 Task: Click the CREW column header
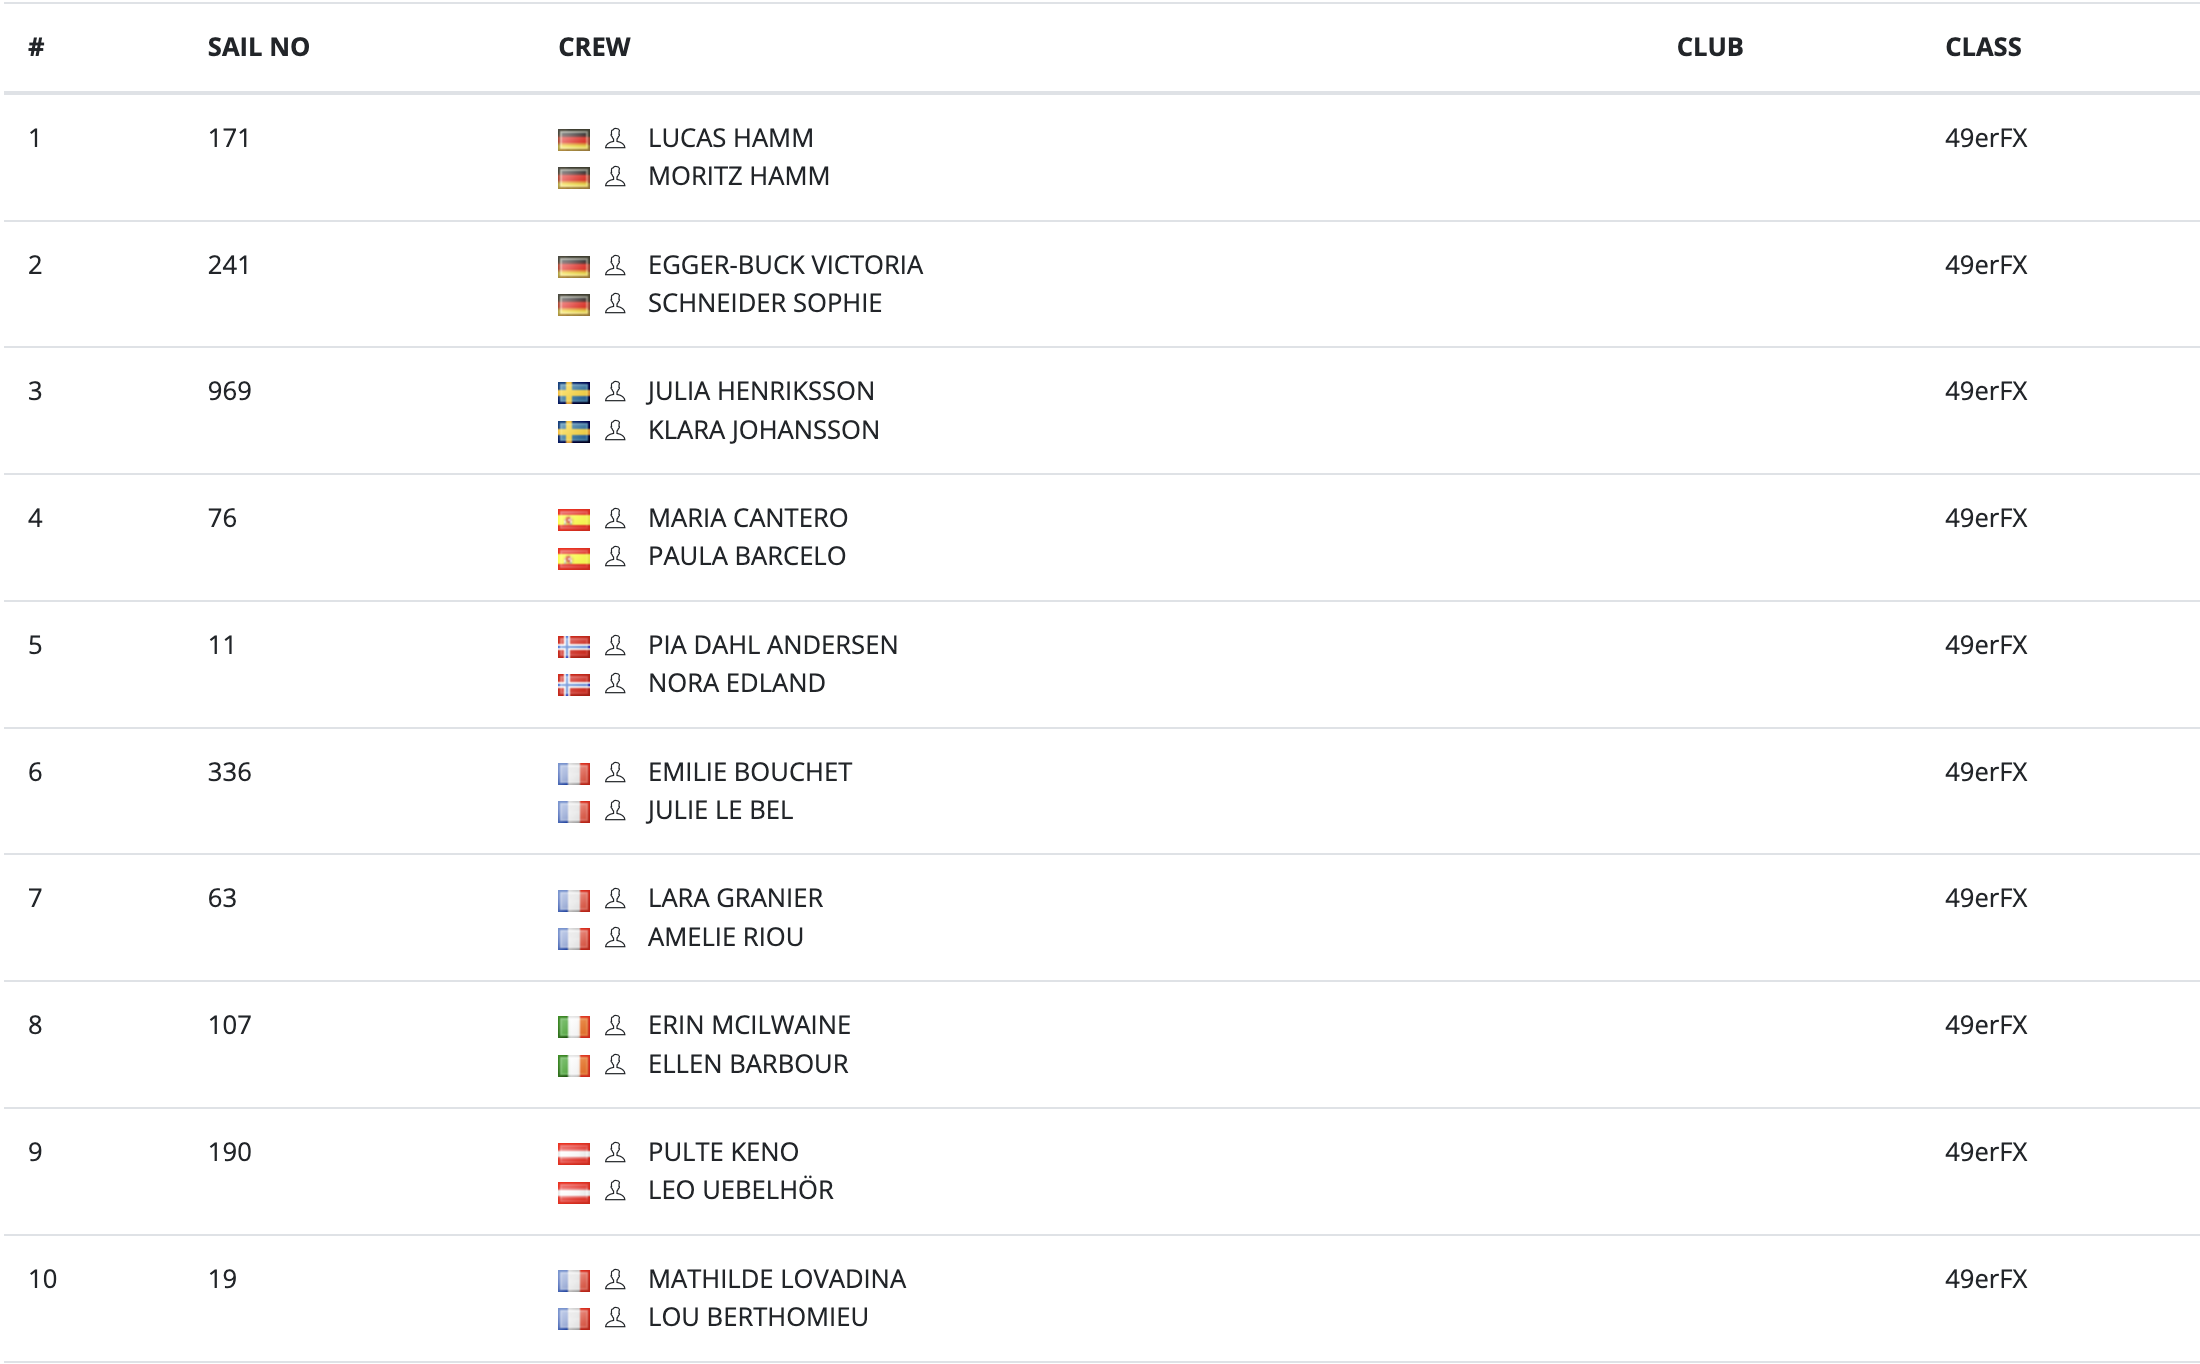(x=594, y=47)
